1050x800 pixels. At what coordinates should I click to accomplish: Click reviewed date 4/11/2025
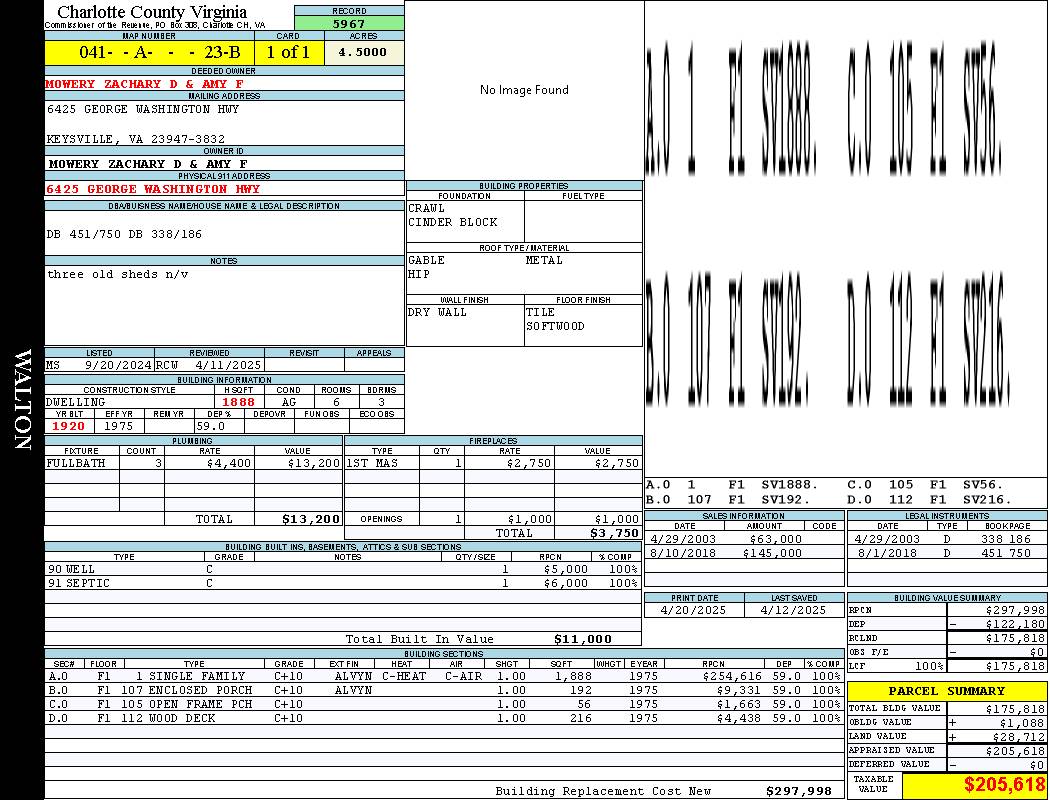[226, 366]
